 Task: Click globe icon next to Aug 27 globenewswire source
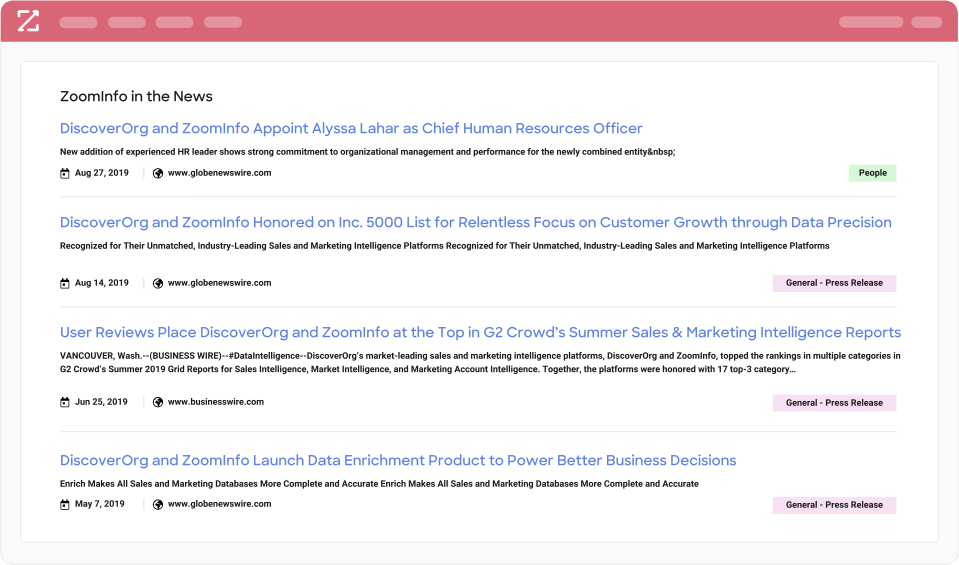[158, 173]
